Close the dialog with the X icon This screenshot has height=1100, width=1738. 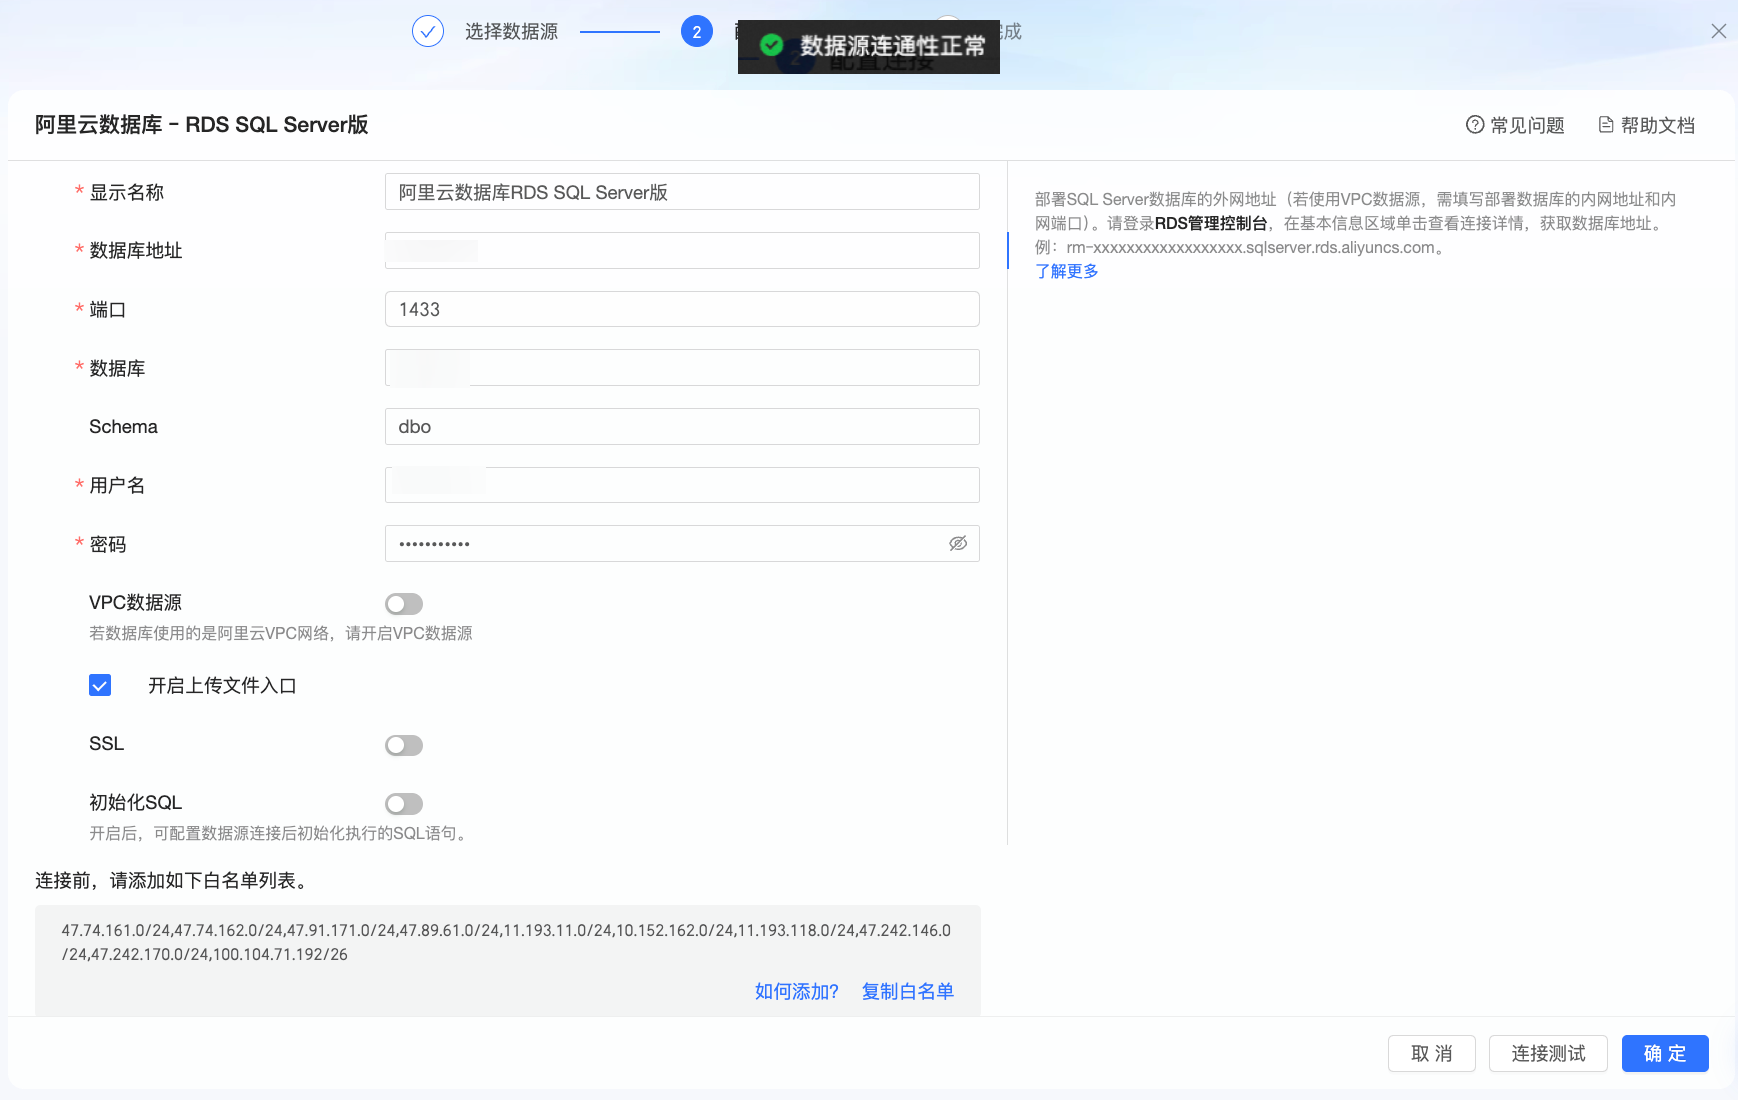(1719, 31)
